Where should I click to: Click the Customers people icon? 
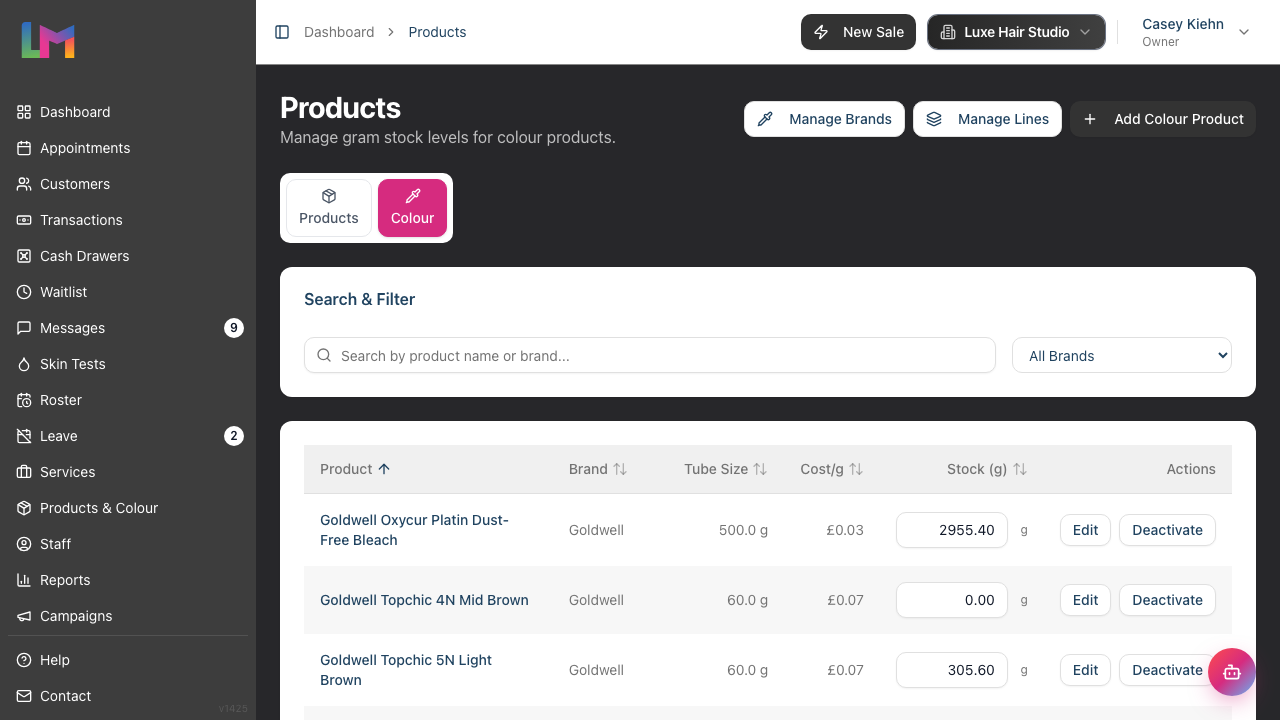tap(24, 184)
